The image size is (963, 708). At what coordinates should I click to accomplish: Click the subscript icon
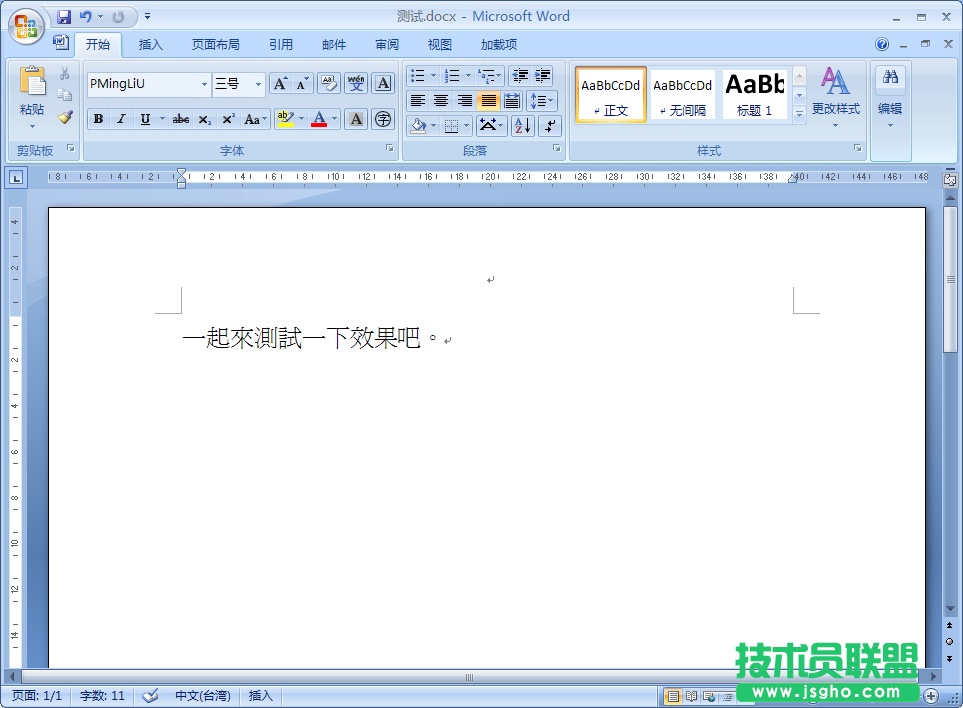point(206,119)
